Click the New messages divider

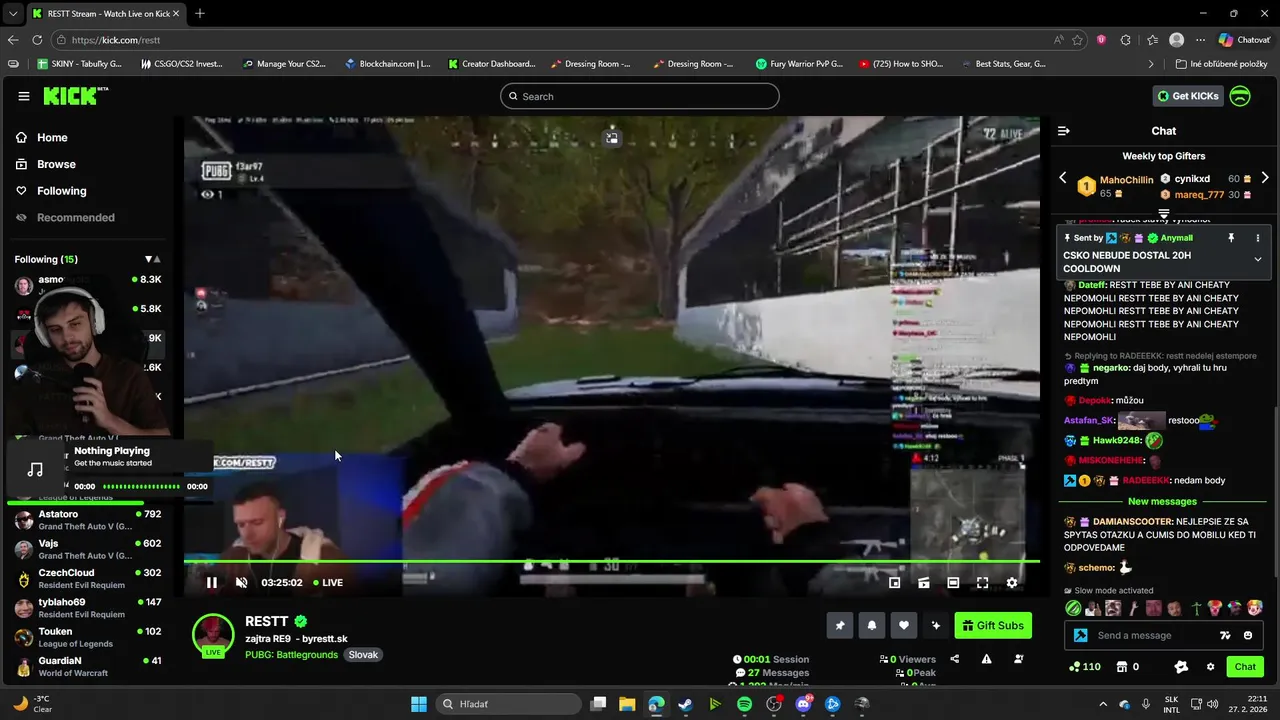[x=1162, y=501]
